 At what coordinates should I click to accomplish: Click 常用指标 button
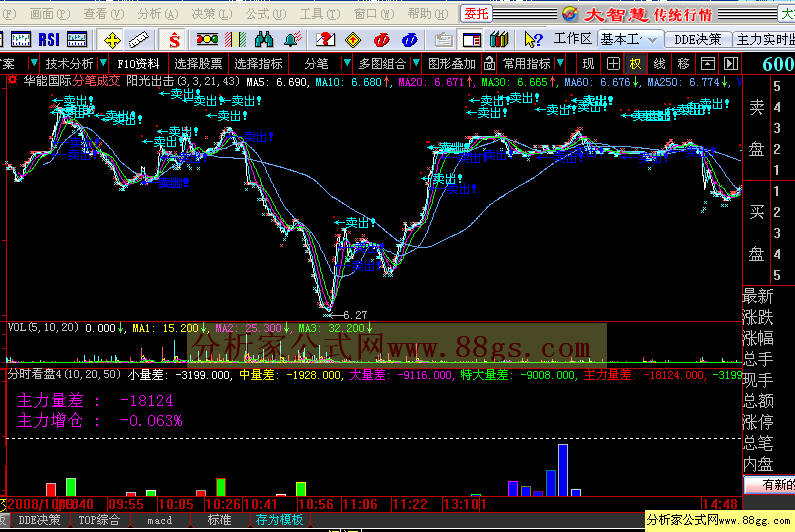pos(527,63)
